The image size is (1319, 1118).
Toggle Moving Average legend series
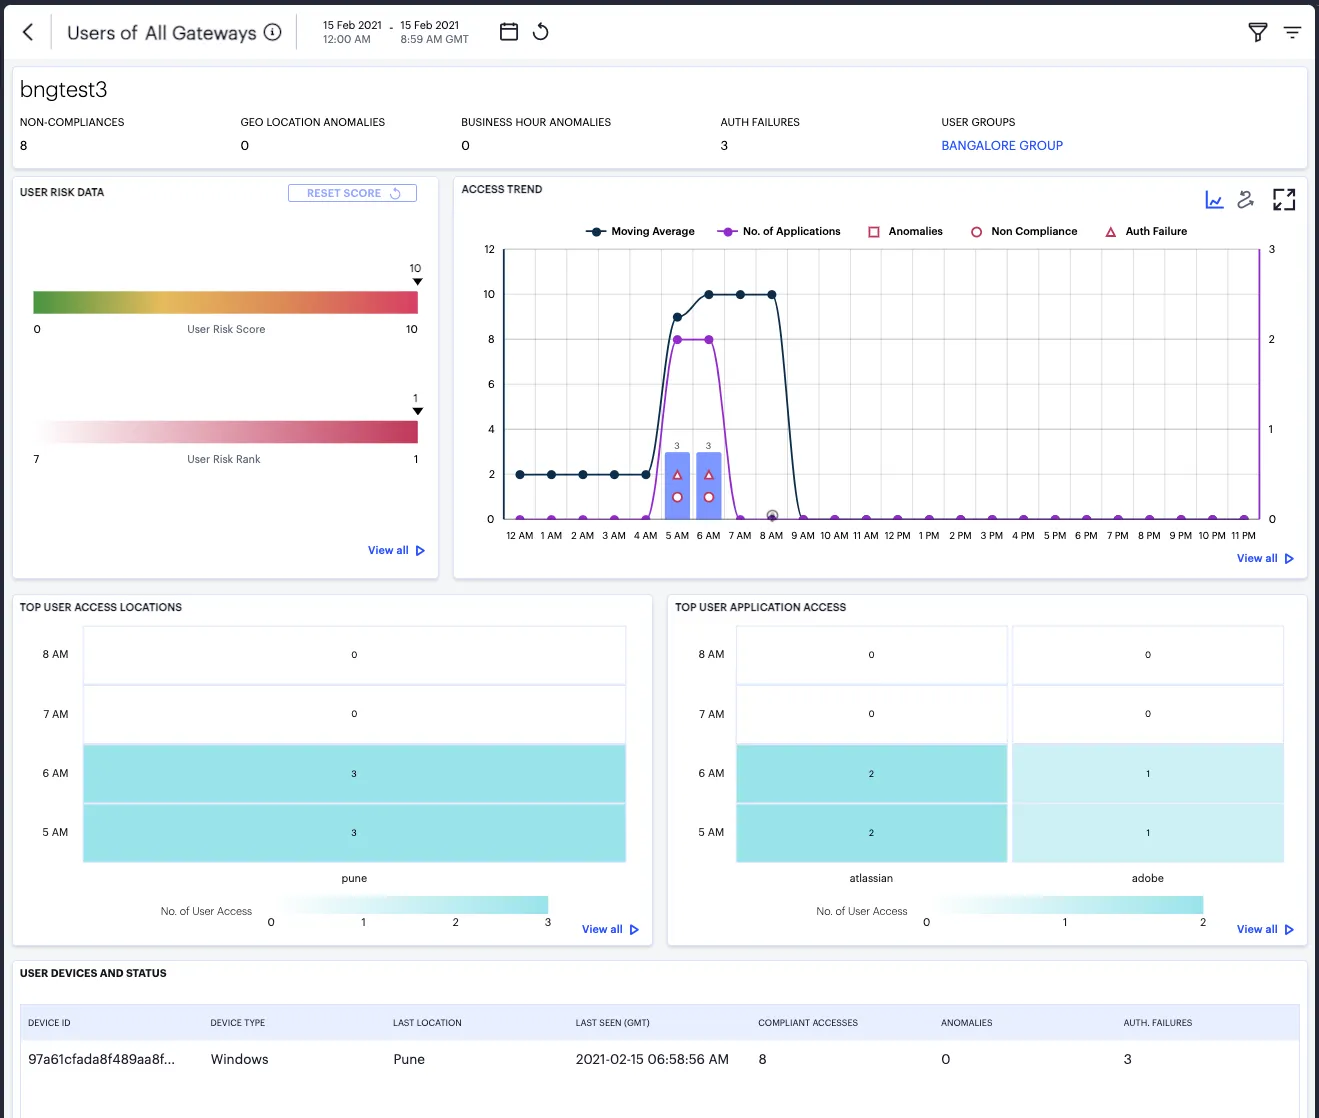click(x=640, y=231)
